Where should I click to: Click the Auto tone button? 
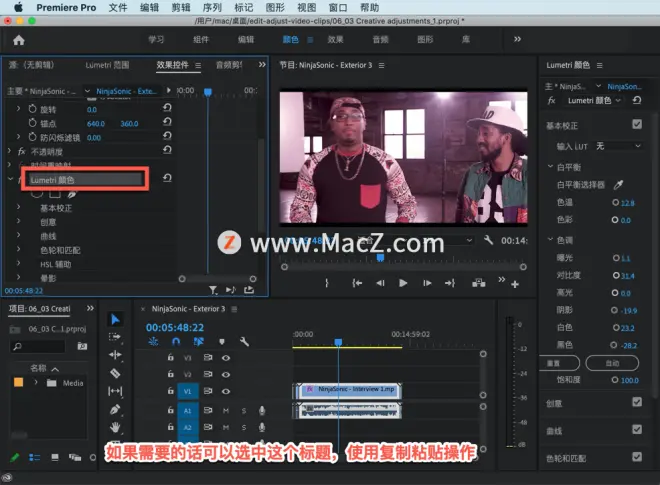pyautogui.click(x=612, y=363)
